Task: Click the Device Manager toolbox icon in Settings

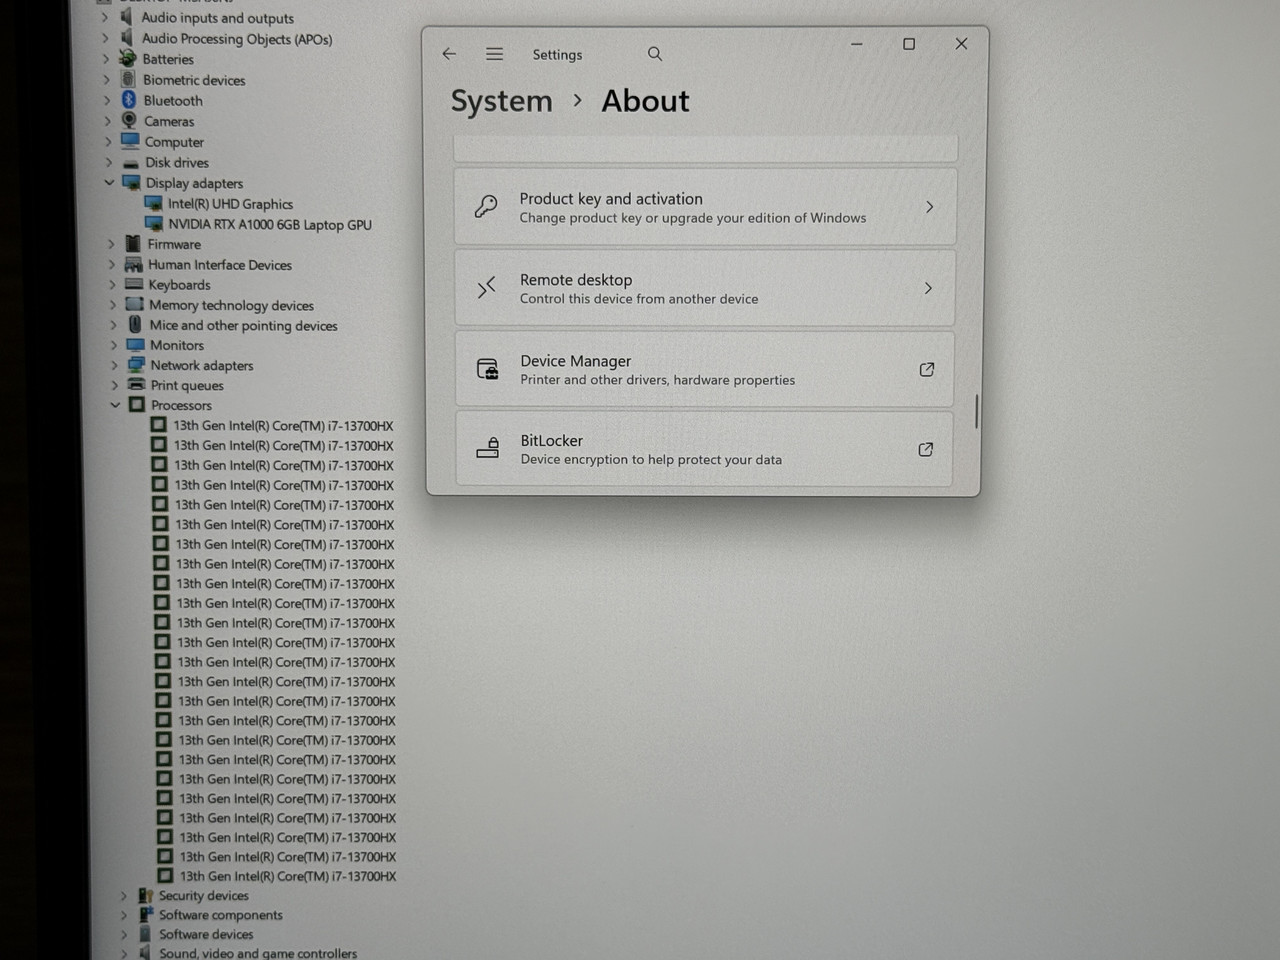Action: [x=487, y=369]
